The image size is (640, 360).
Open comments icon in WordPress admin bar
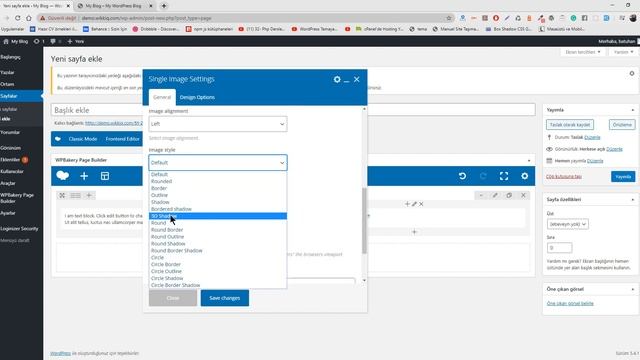coord(53,41)
